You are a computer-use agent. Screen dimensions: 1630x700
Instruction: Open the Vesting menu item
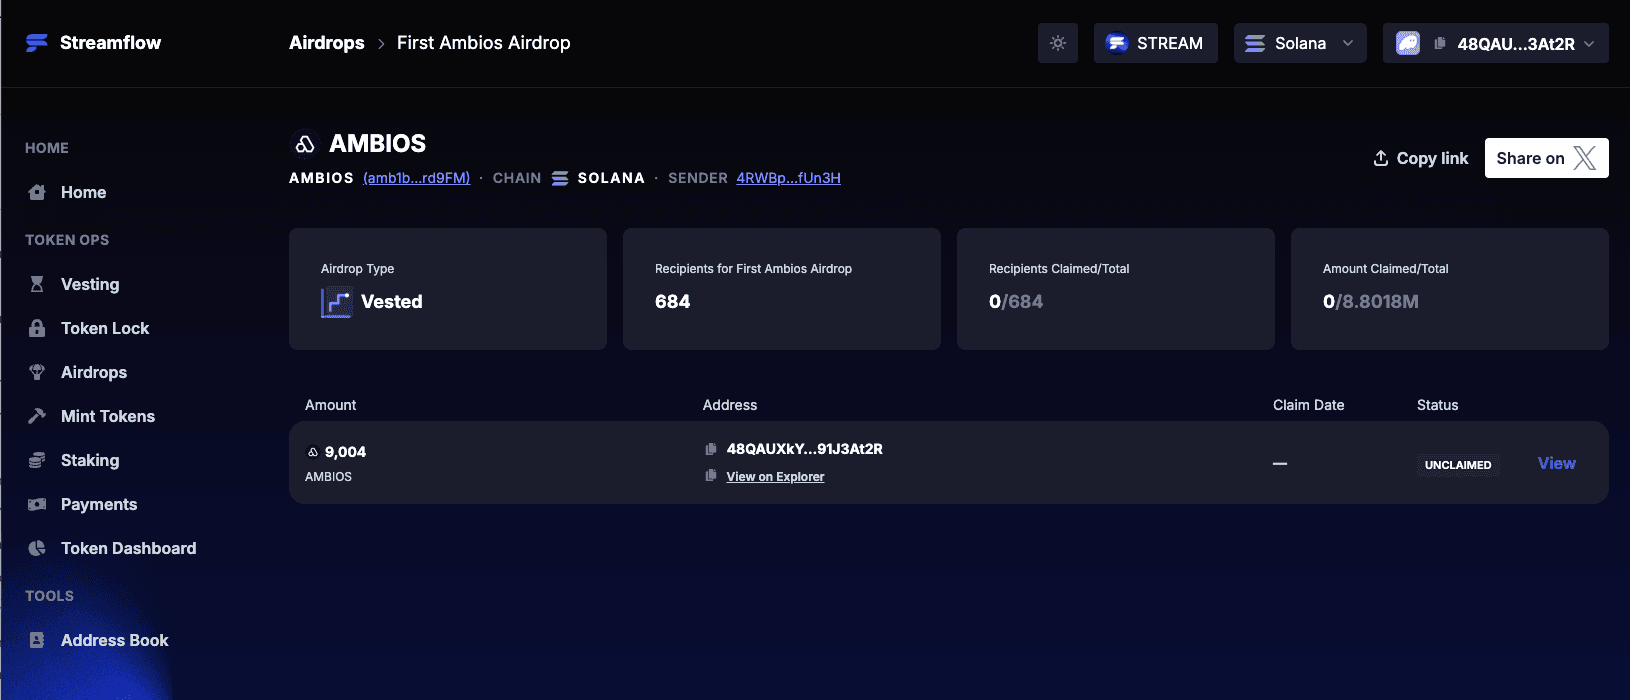click(x=90, y=284)
